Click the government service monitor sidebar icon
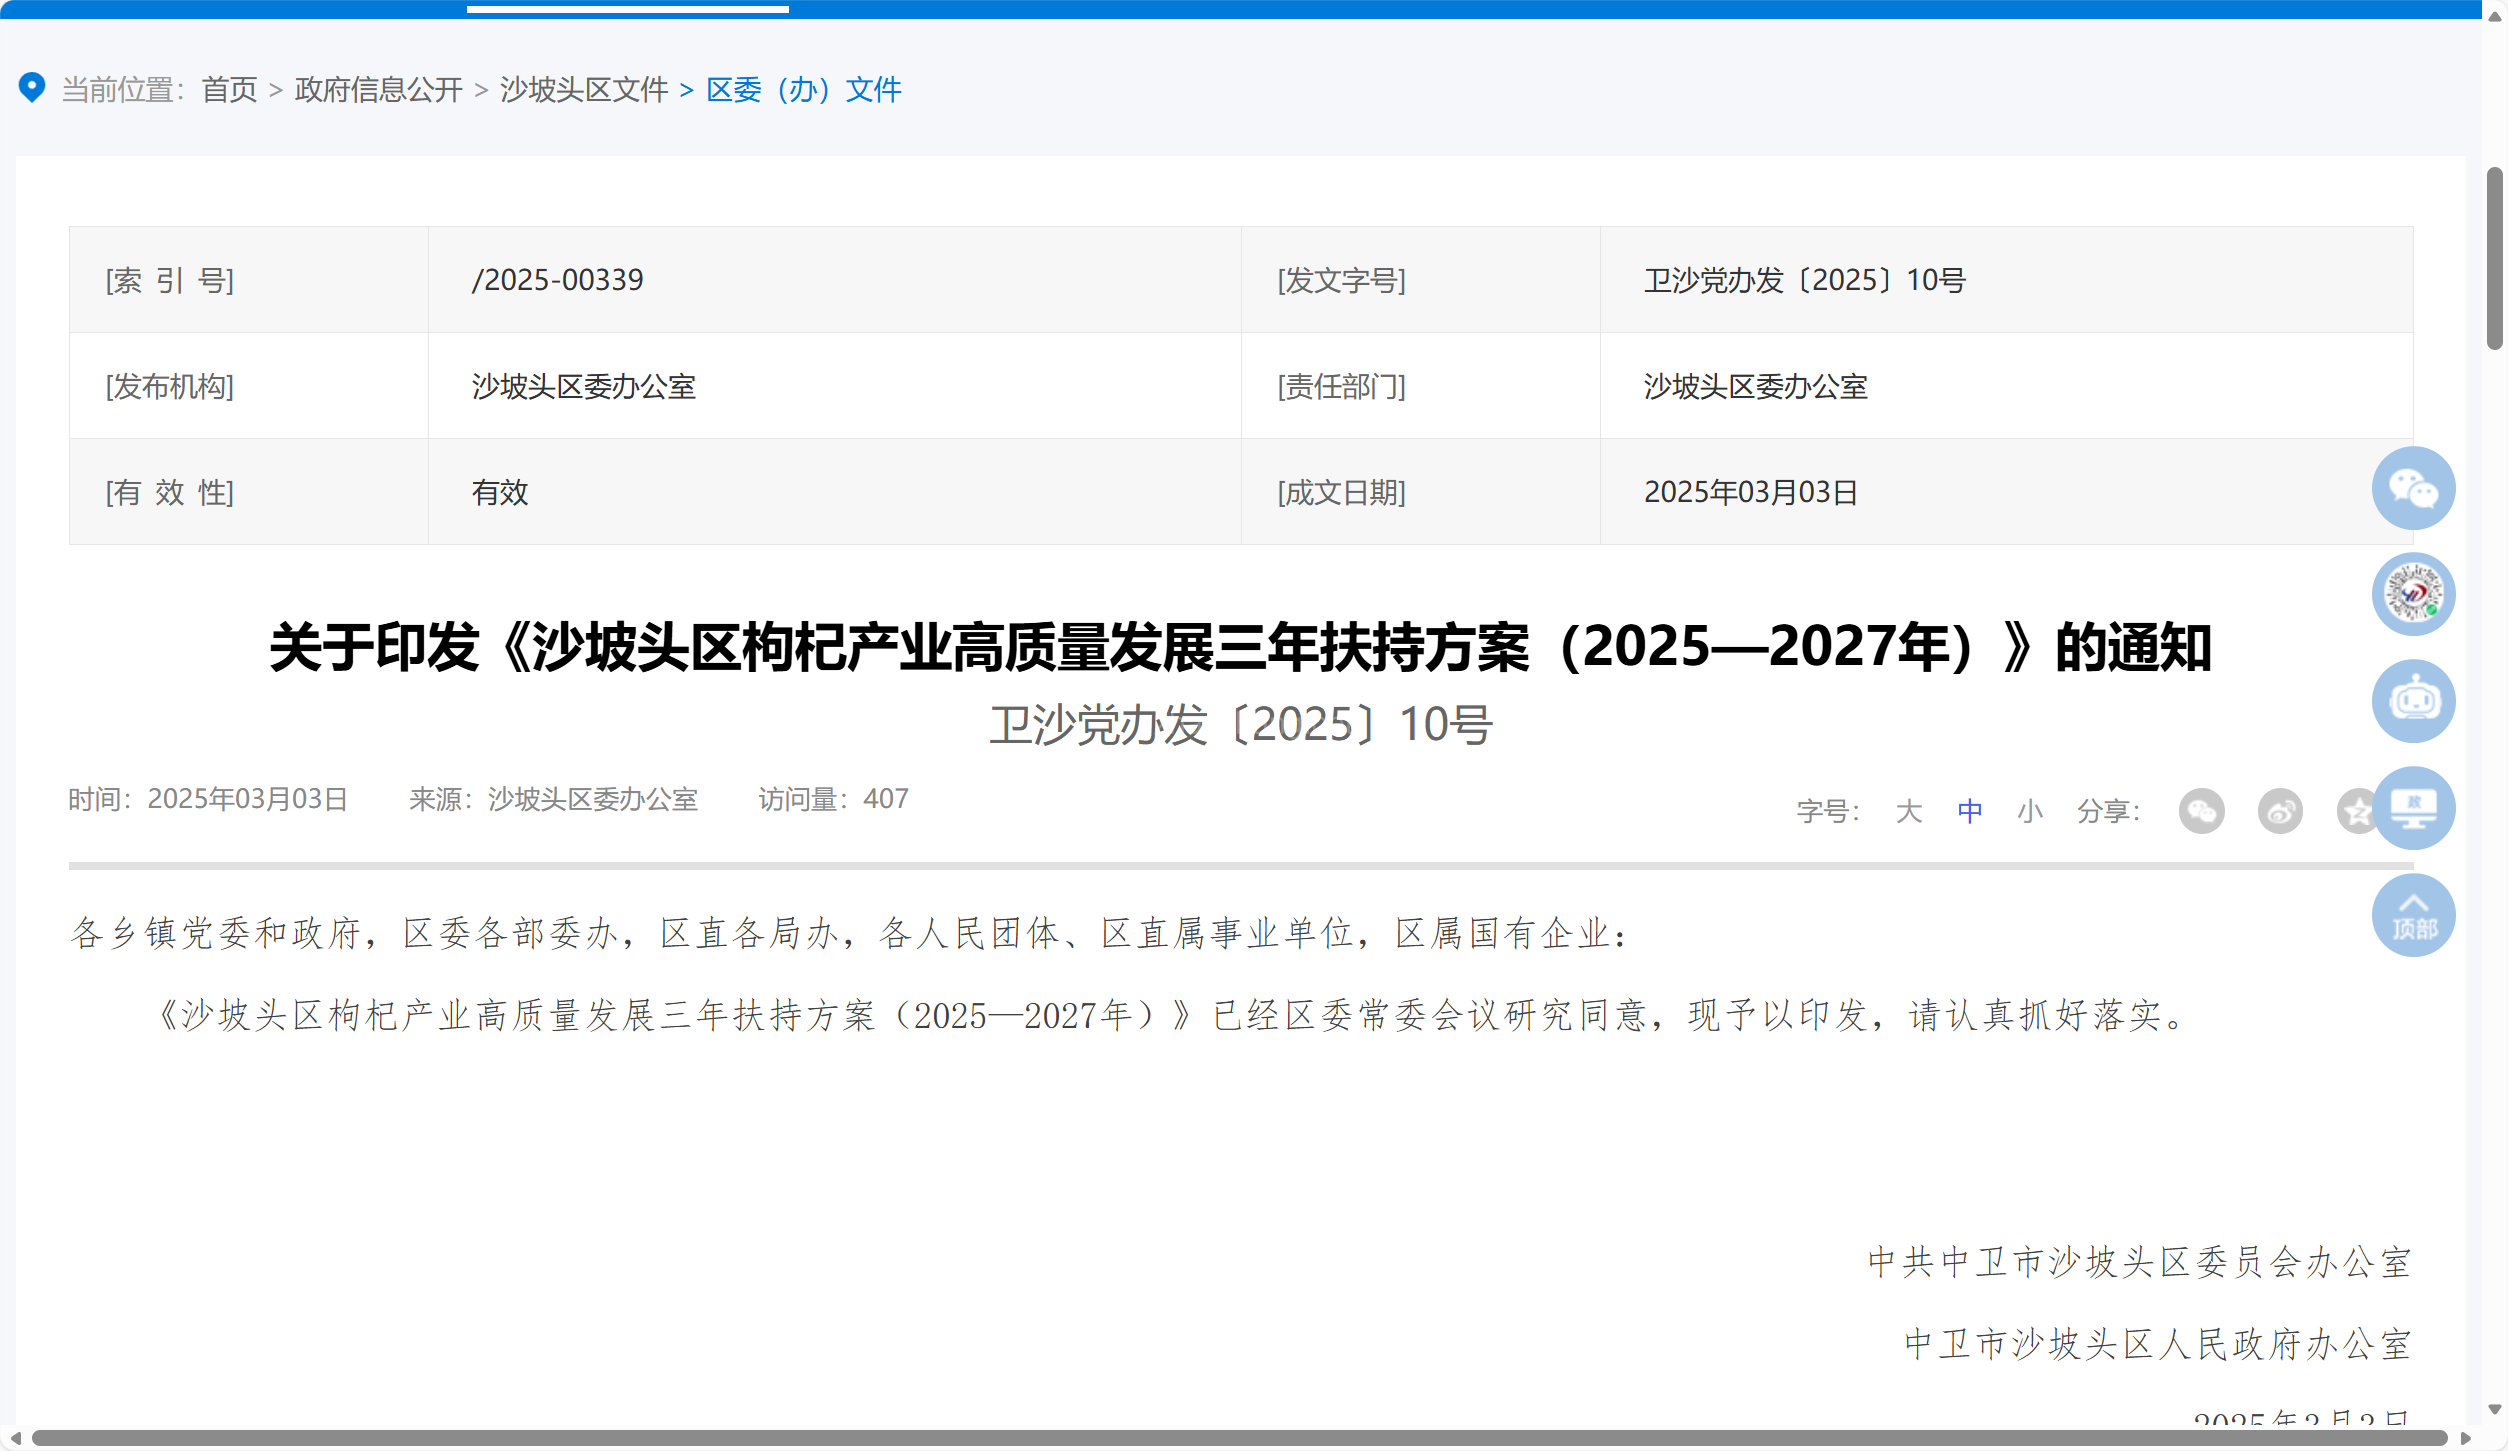 tap(2412, 808)
